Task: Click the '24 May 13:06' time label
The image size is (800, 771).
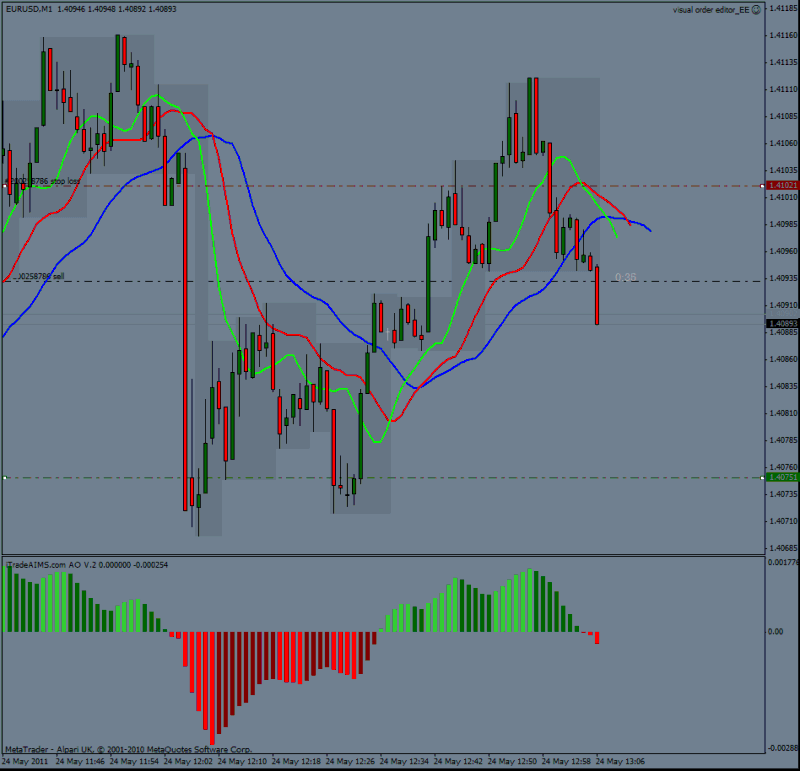Action: pos(620,761)
